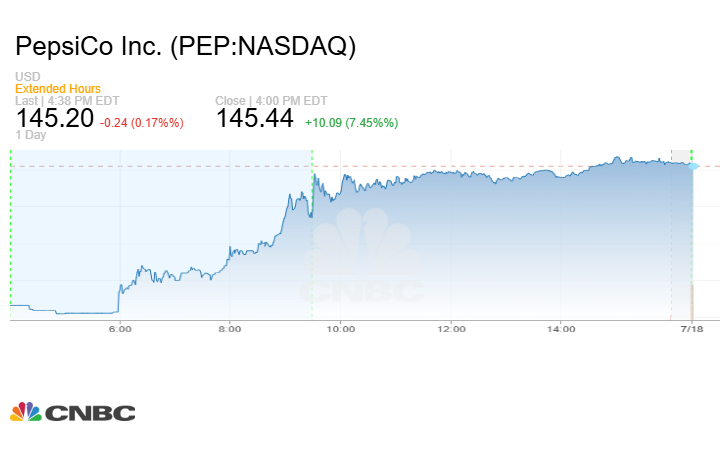The image size is (720, 450).
Task: Click the pre-market shaded chart region
Action: tap(160, 220)
